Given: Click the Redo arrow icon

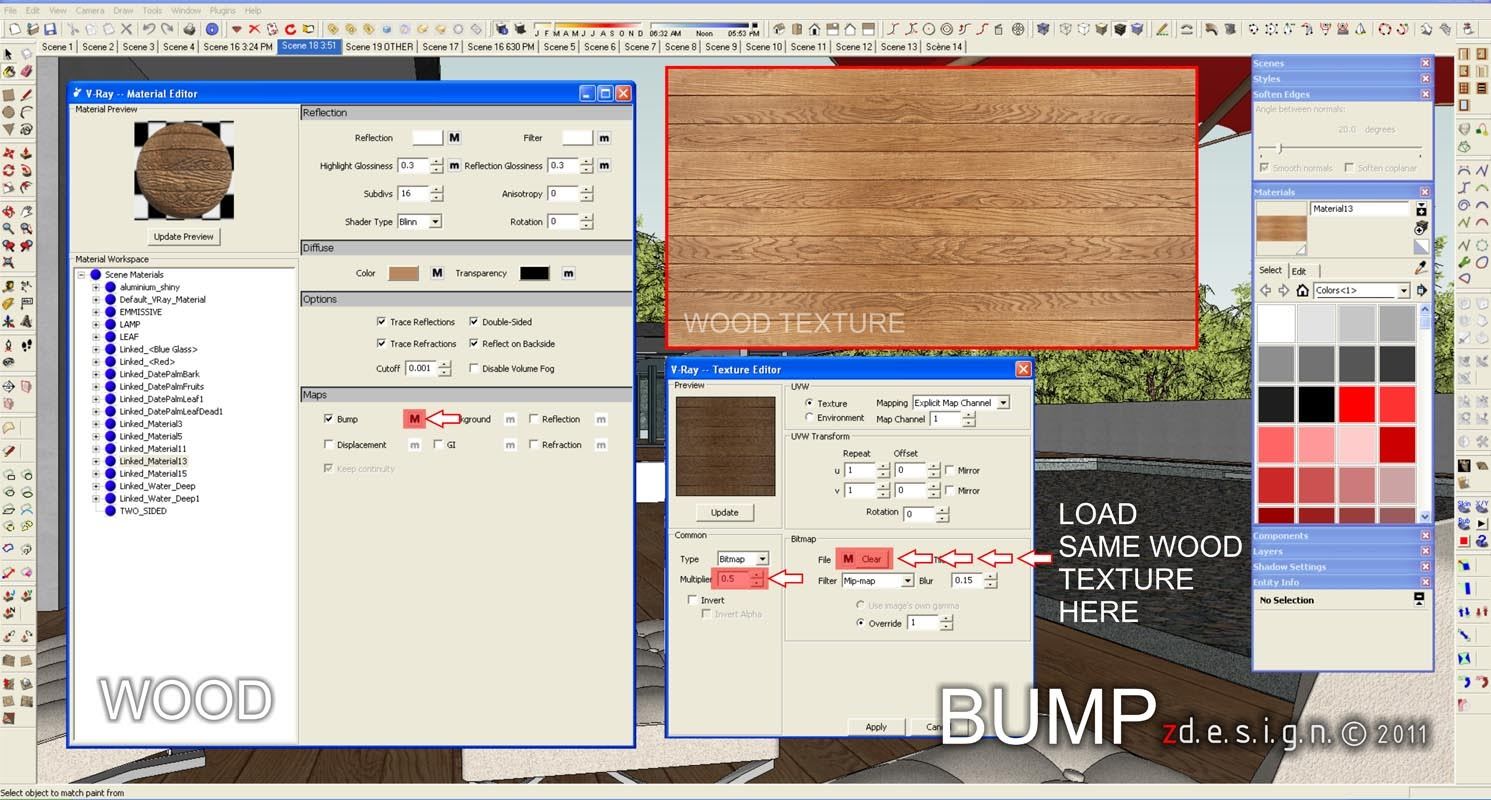Looking at the screenshot, I should [166, 29].
